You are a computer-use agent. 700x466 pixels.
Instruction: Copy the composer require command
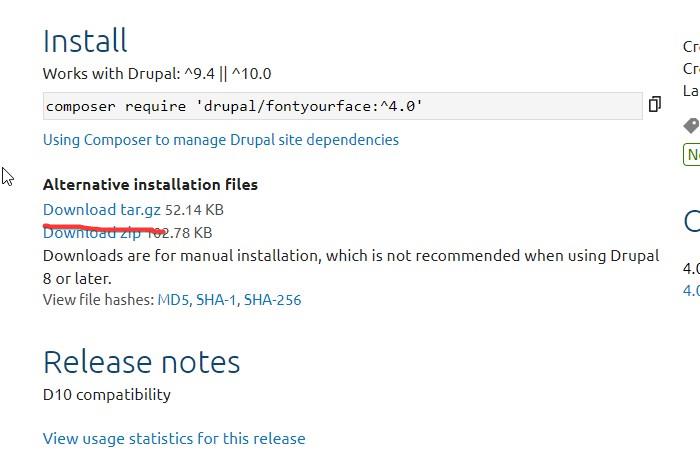point(654,104)
